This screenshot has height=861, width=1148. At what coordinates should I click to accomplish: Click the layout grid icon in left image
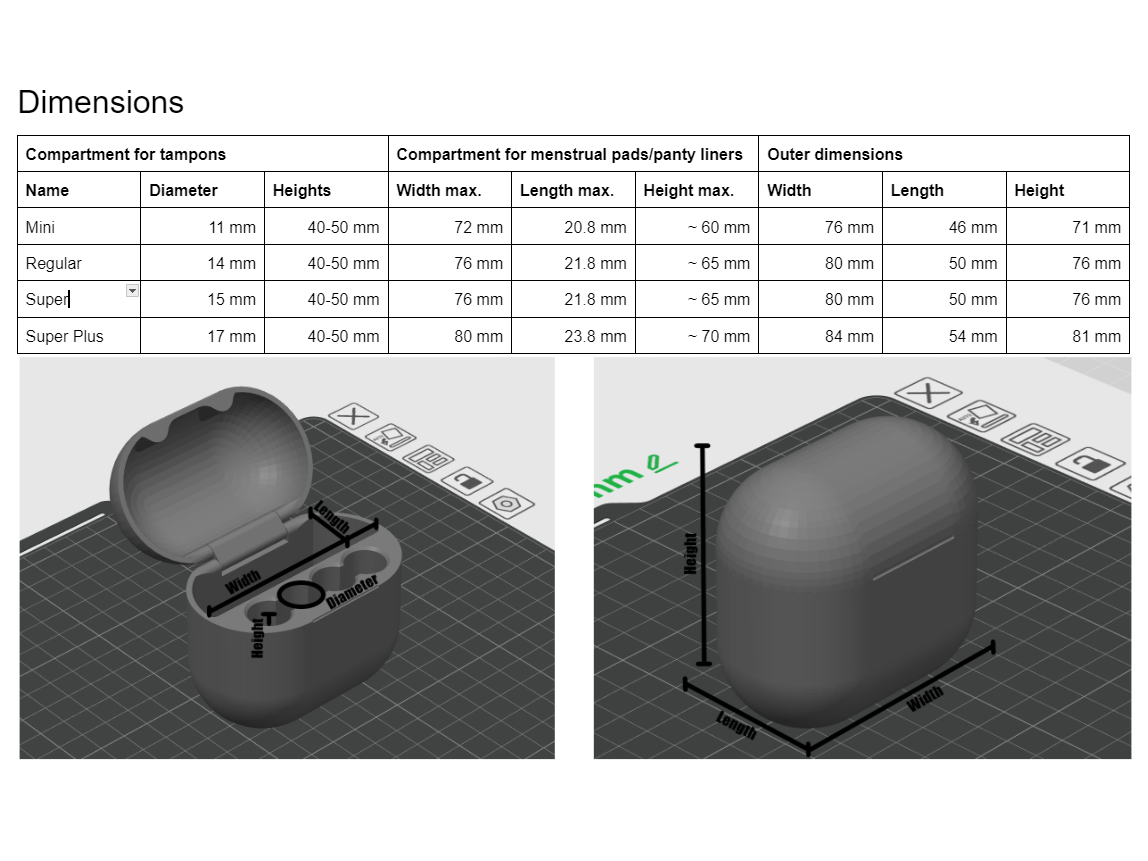(x=428, y=460)
